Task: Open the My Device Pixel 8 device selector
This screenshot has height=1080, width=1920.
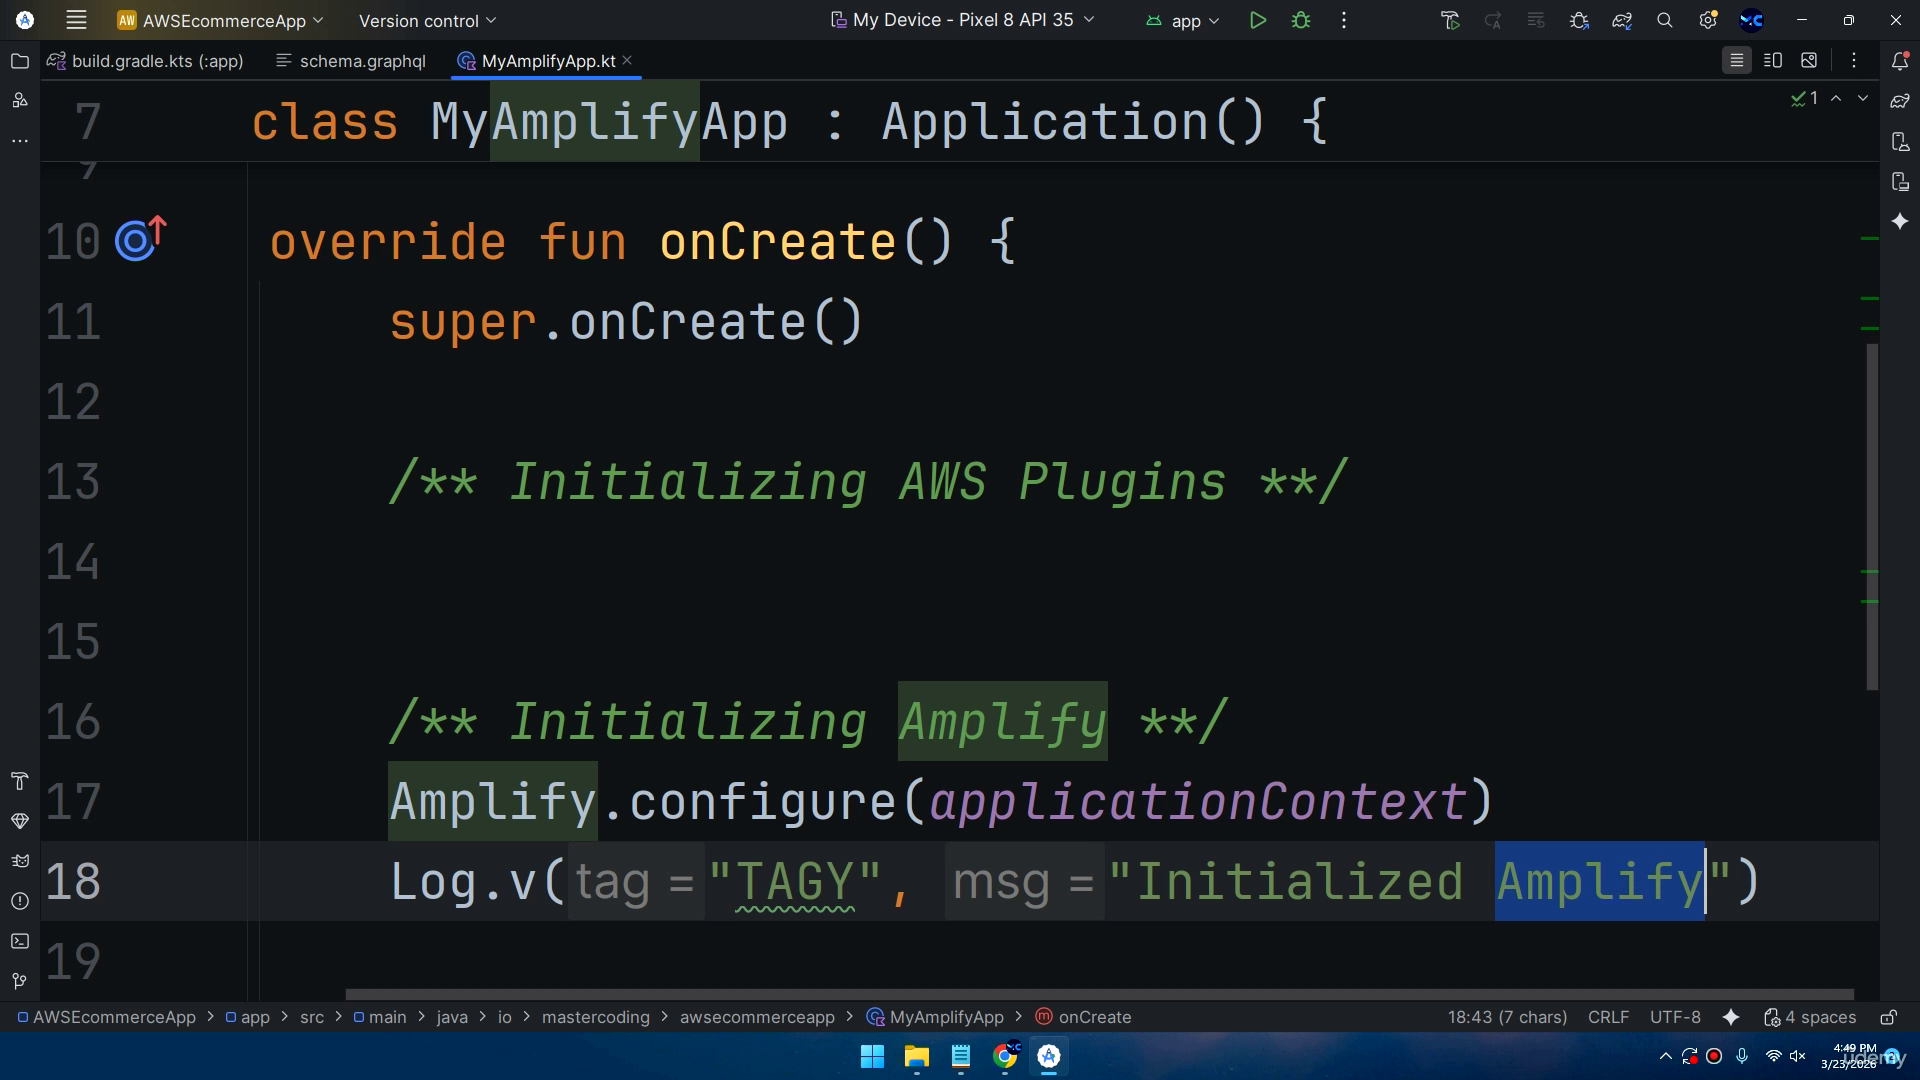Action: click(962, 20)
